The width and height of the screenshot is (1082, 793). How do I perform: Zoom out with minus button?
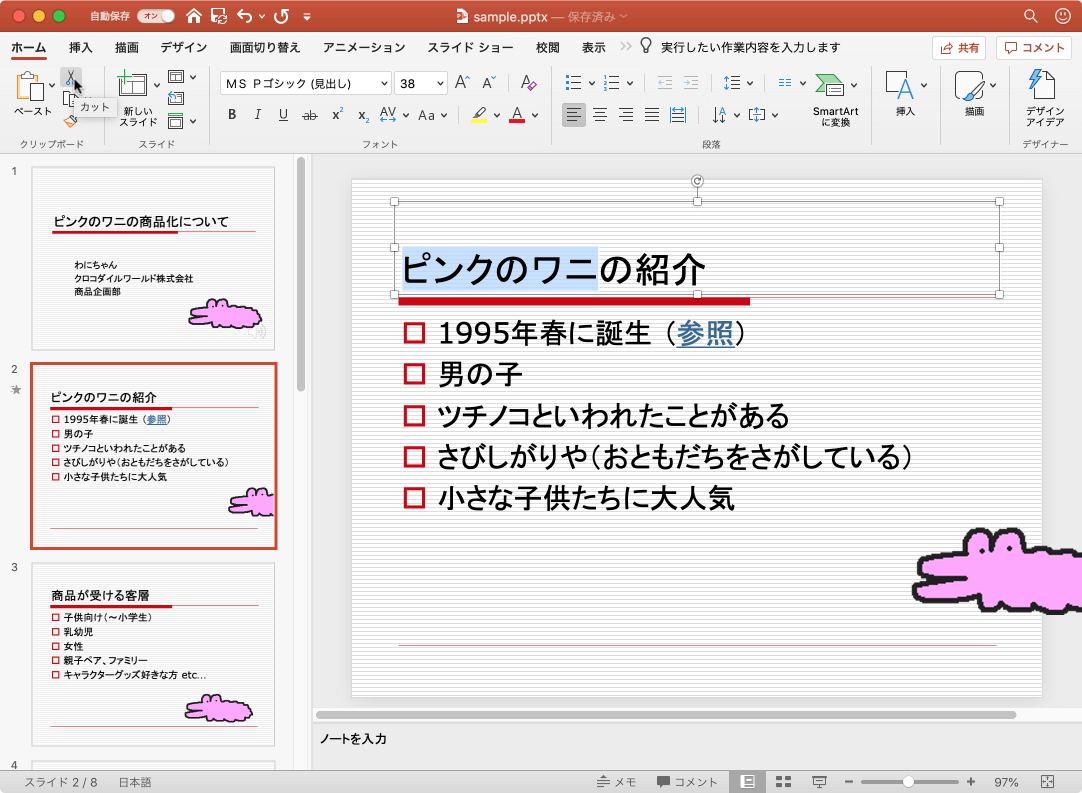(x=849, y=781)
